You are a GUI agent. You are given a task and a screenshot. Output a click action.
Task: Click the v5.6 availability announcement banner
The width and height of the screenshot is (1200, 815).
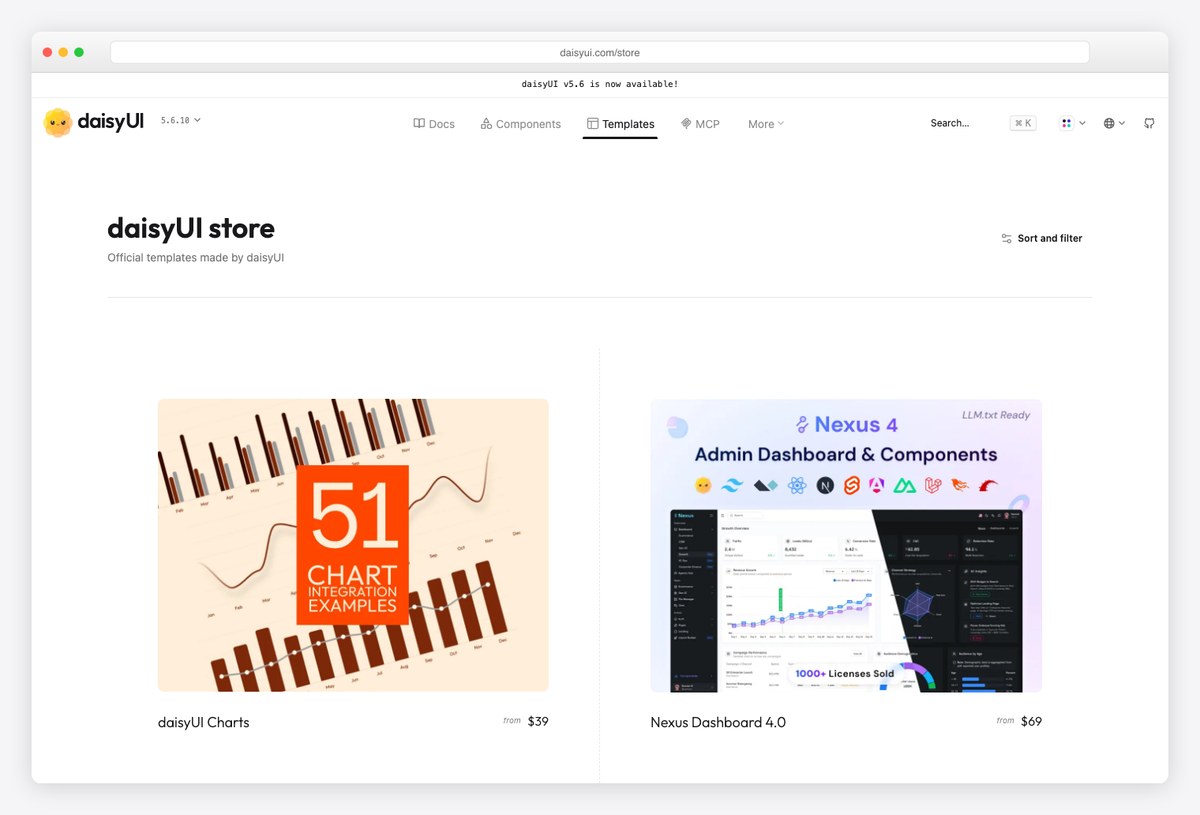point(600,84)
